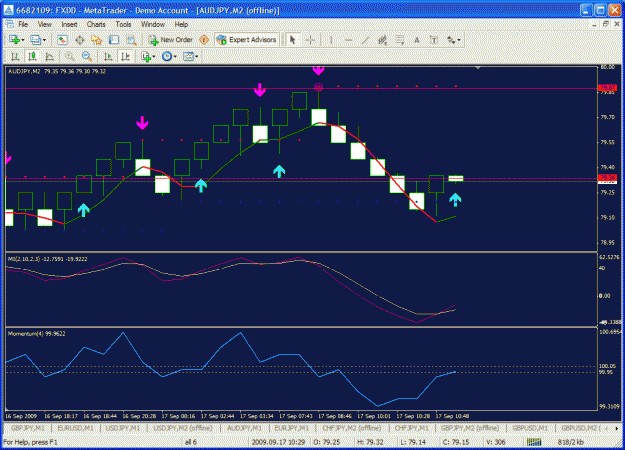Toggle Chart Shift button
This screenshot has width=625, height=450.
[126, 57]
